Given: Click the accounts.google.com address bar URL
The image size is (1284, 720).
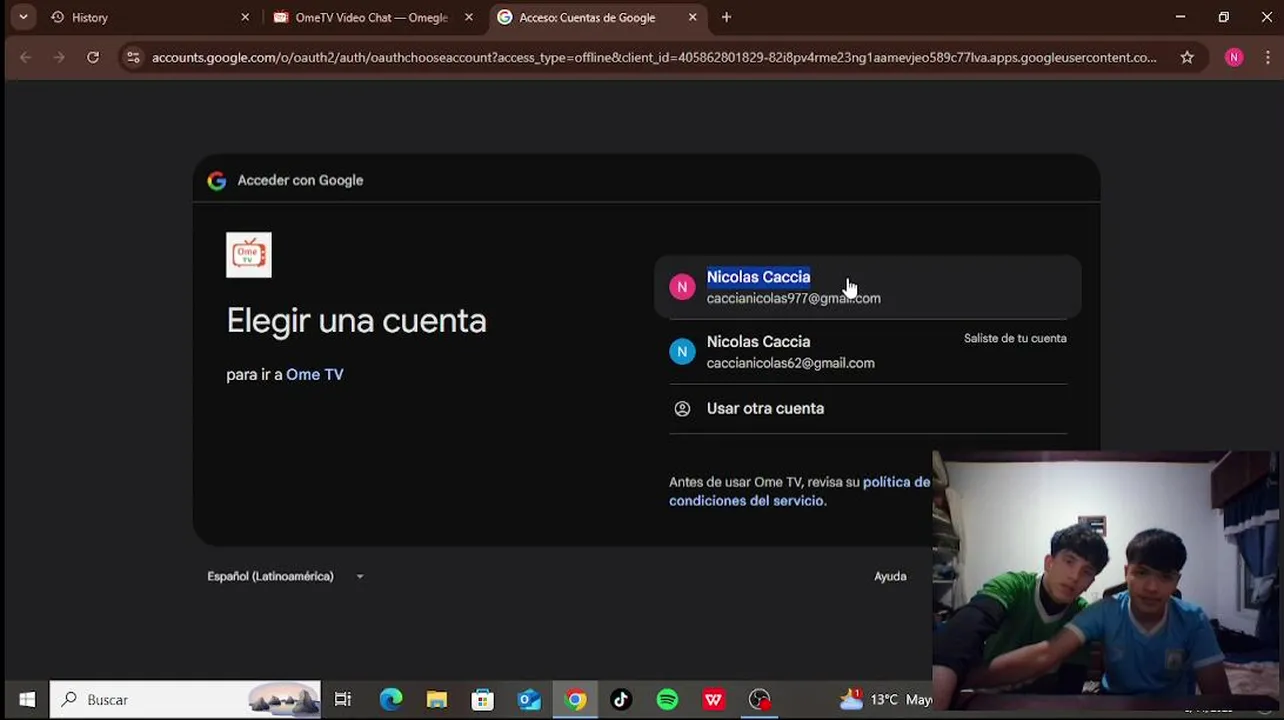Looking at the screenshot, I should 654,58.
